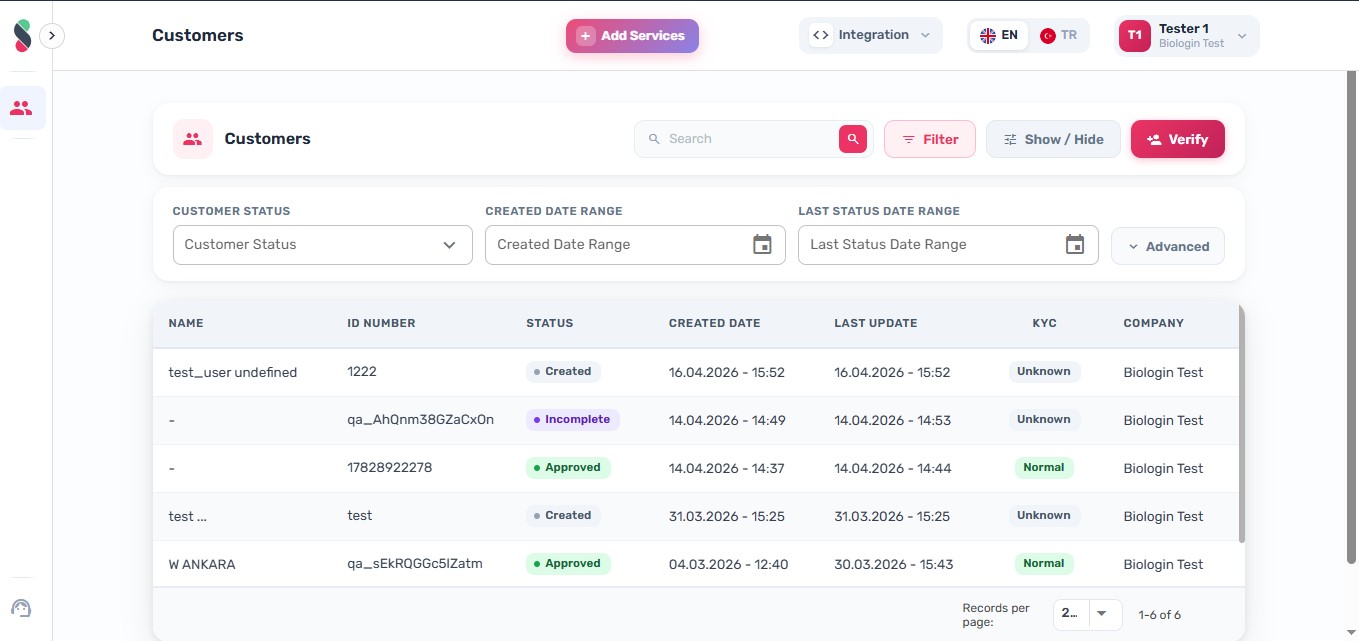Open the Customer Status dropdown

click(x=322, y=245)
